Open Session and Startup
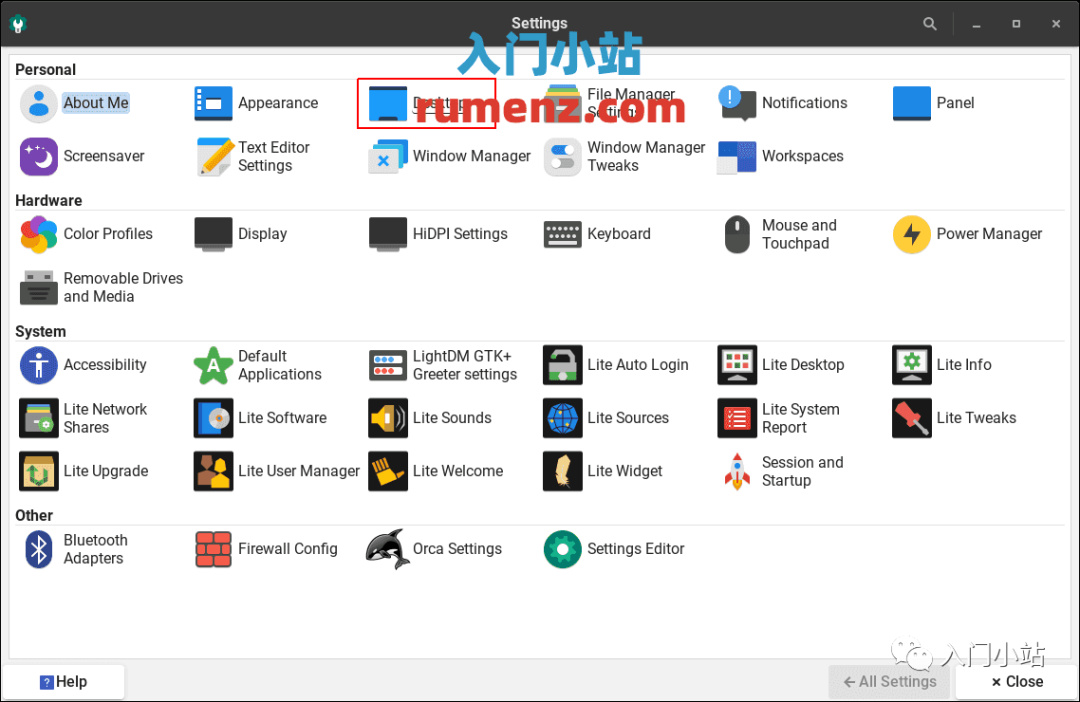1080x702 pixels. (782, 471)
